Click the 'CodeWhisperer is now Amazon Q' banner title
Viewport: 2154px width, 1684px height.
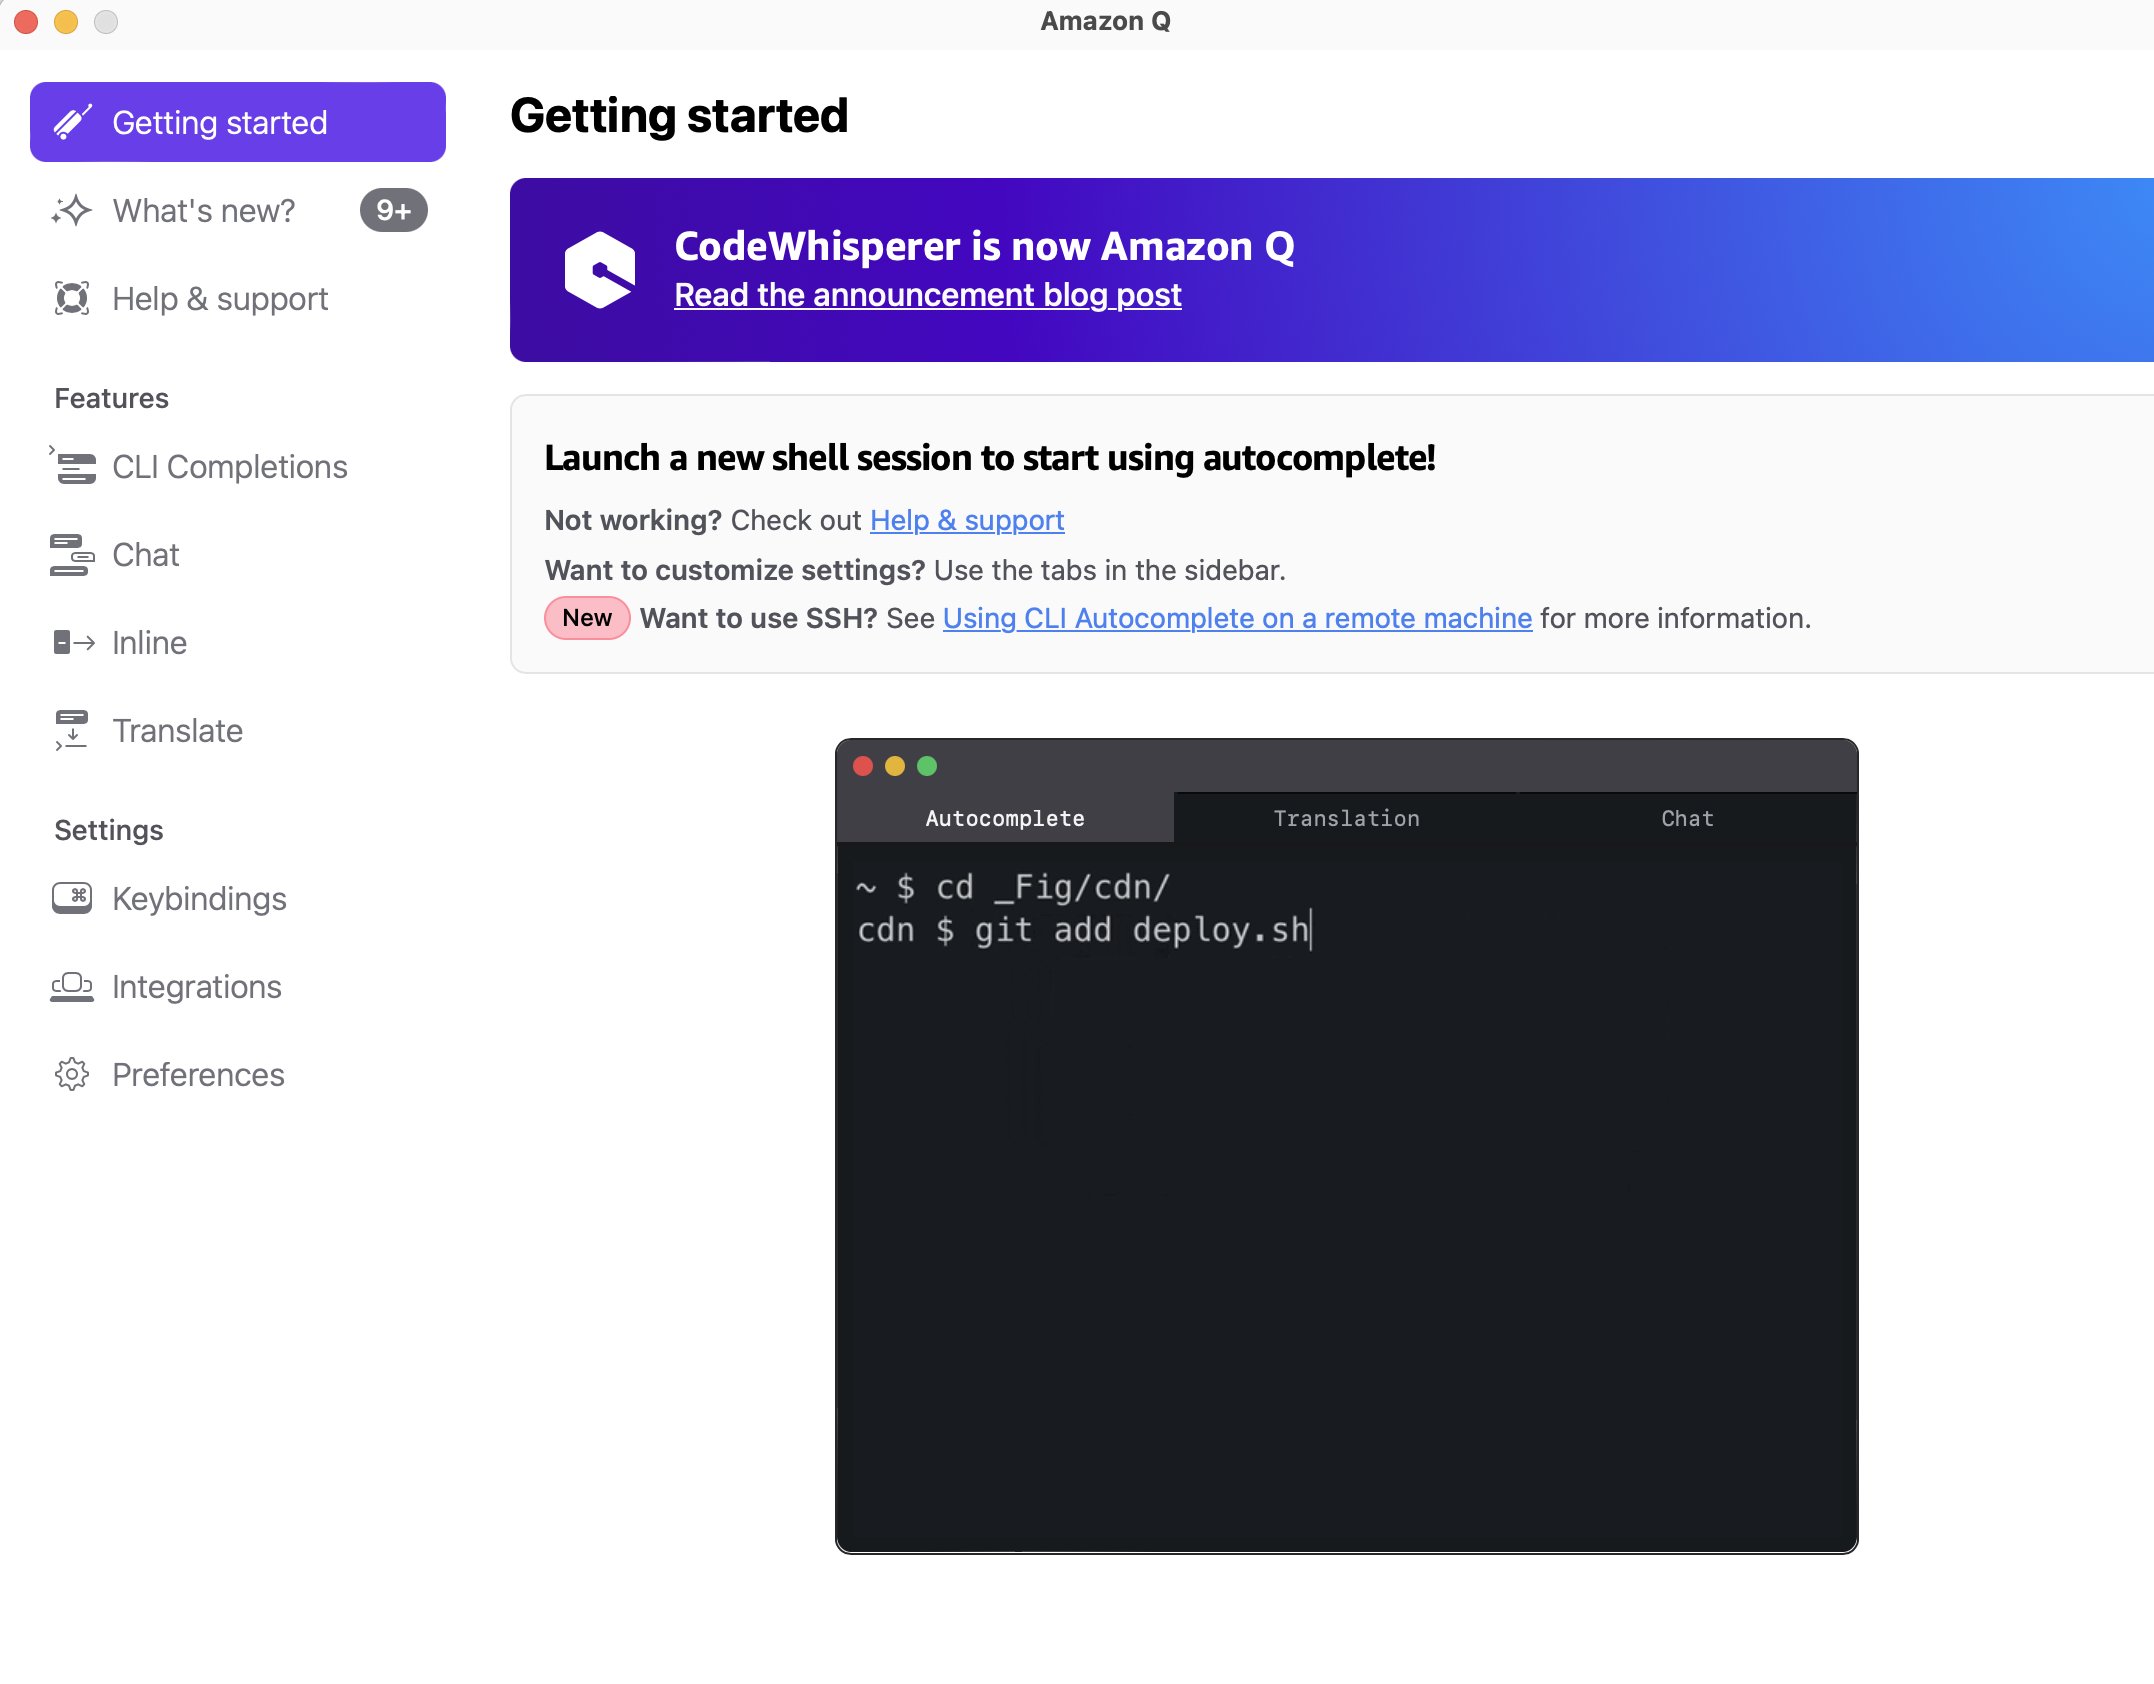click(x=984, y=246)
